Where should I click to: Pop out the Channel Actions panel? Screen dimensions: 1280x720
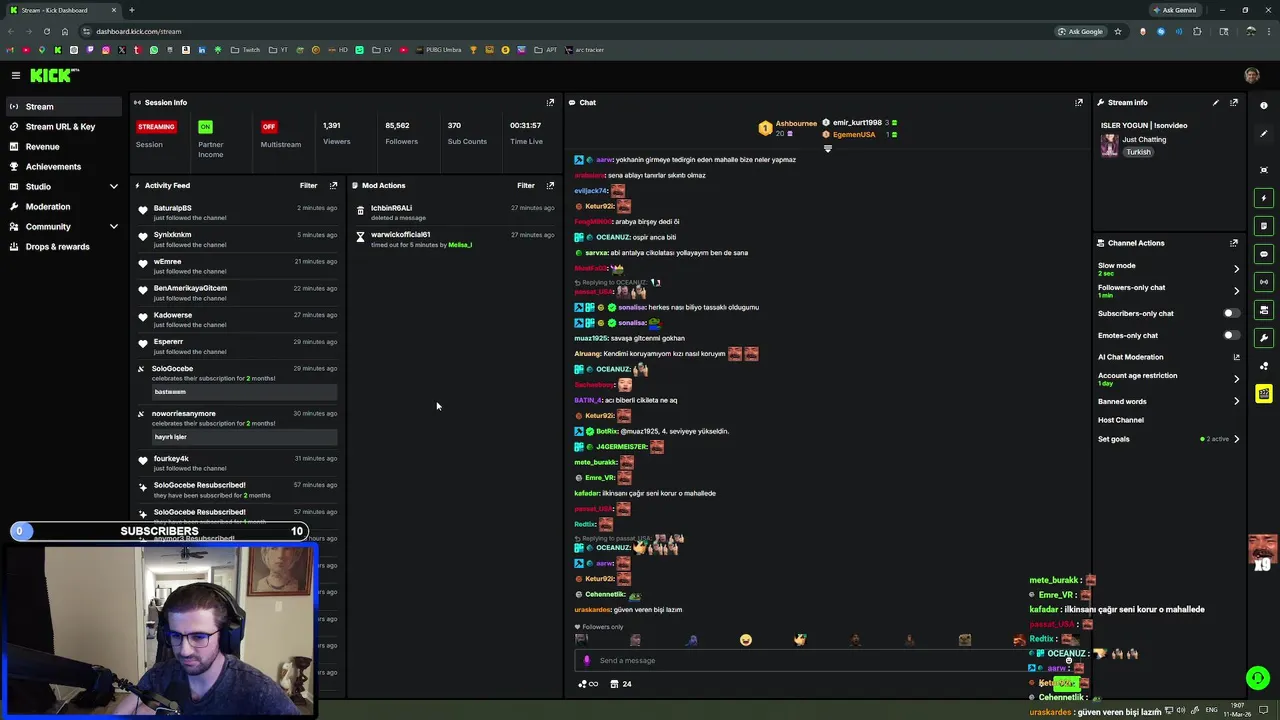click(1234, 243)
